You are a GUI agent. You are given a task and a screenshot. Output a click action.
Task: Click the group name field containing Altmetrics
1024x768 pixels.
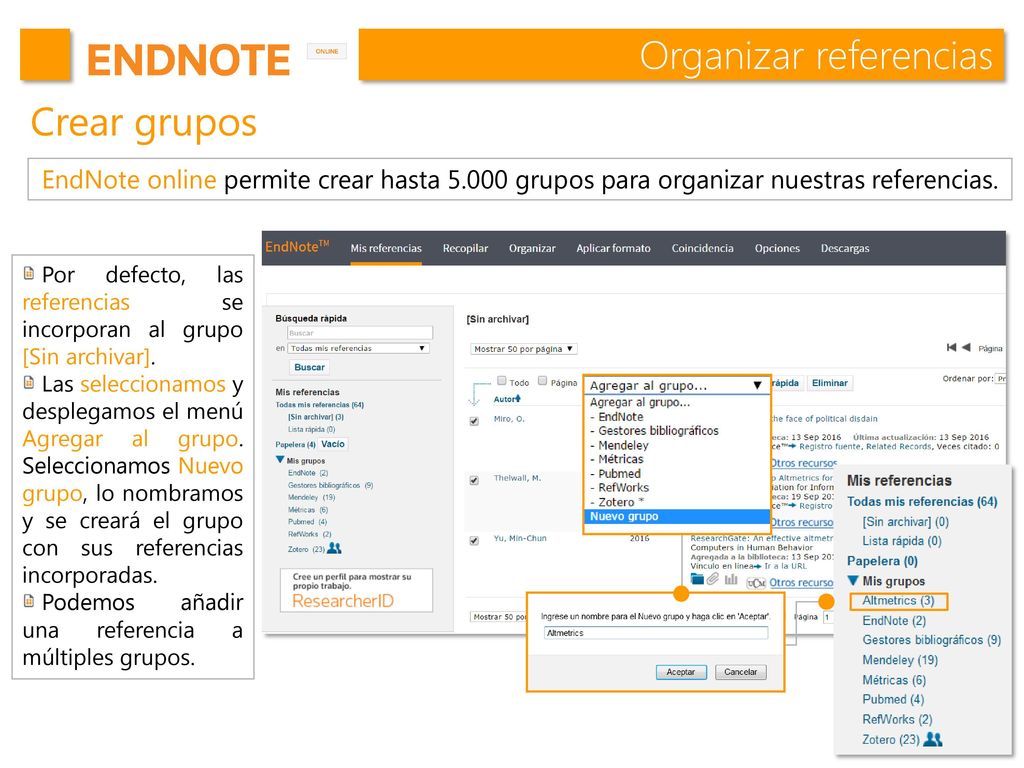[x=656, y=633]
